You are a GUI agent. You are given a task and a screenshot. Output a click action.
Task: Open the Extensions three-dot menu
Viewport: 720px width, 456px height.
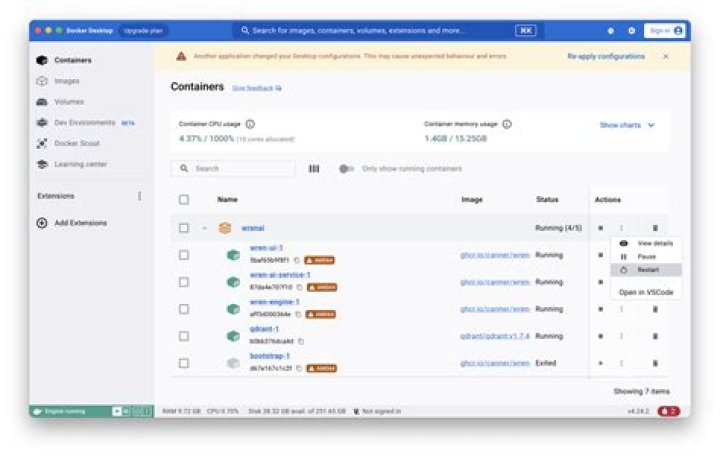click(x=139, y=196)
